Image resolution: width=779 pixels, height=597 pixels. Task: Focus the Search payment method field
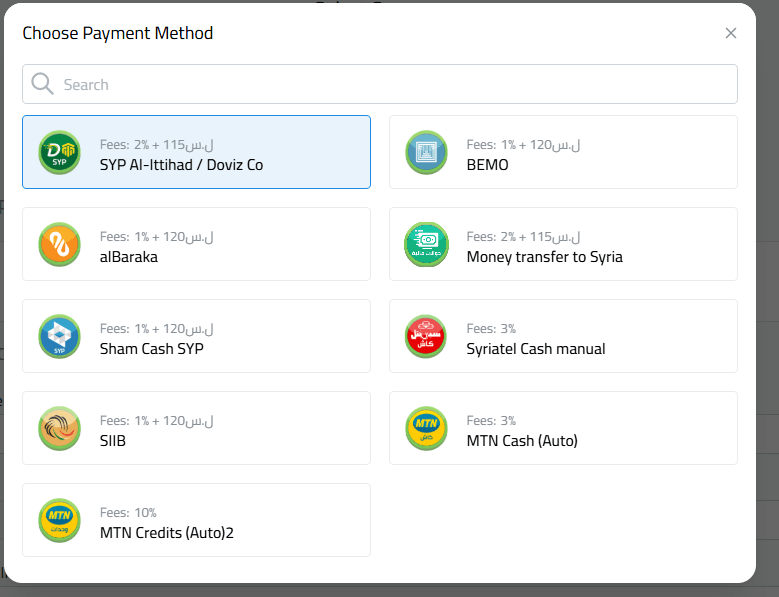[x=380, y=84]
